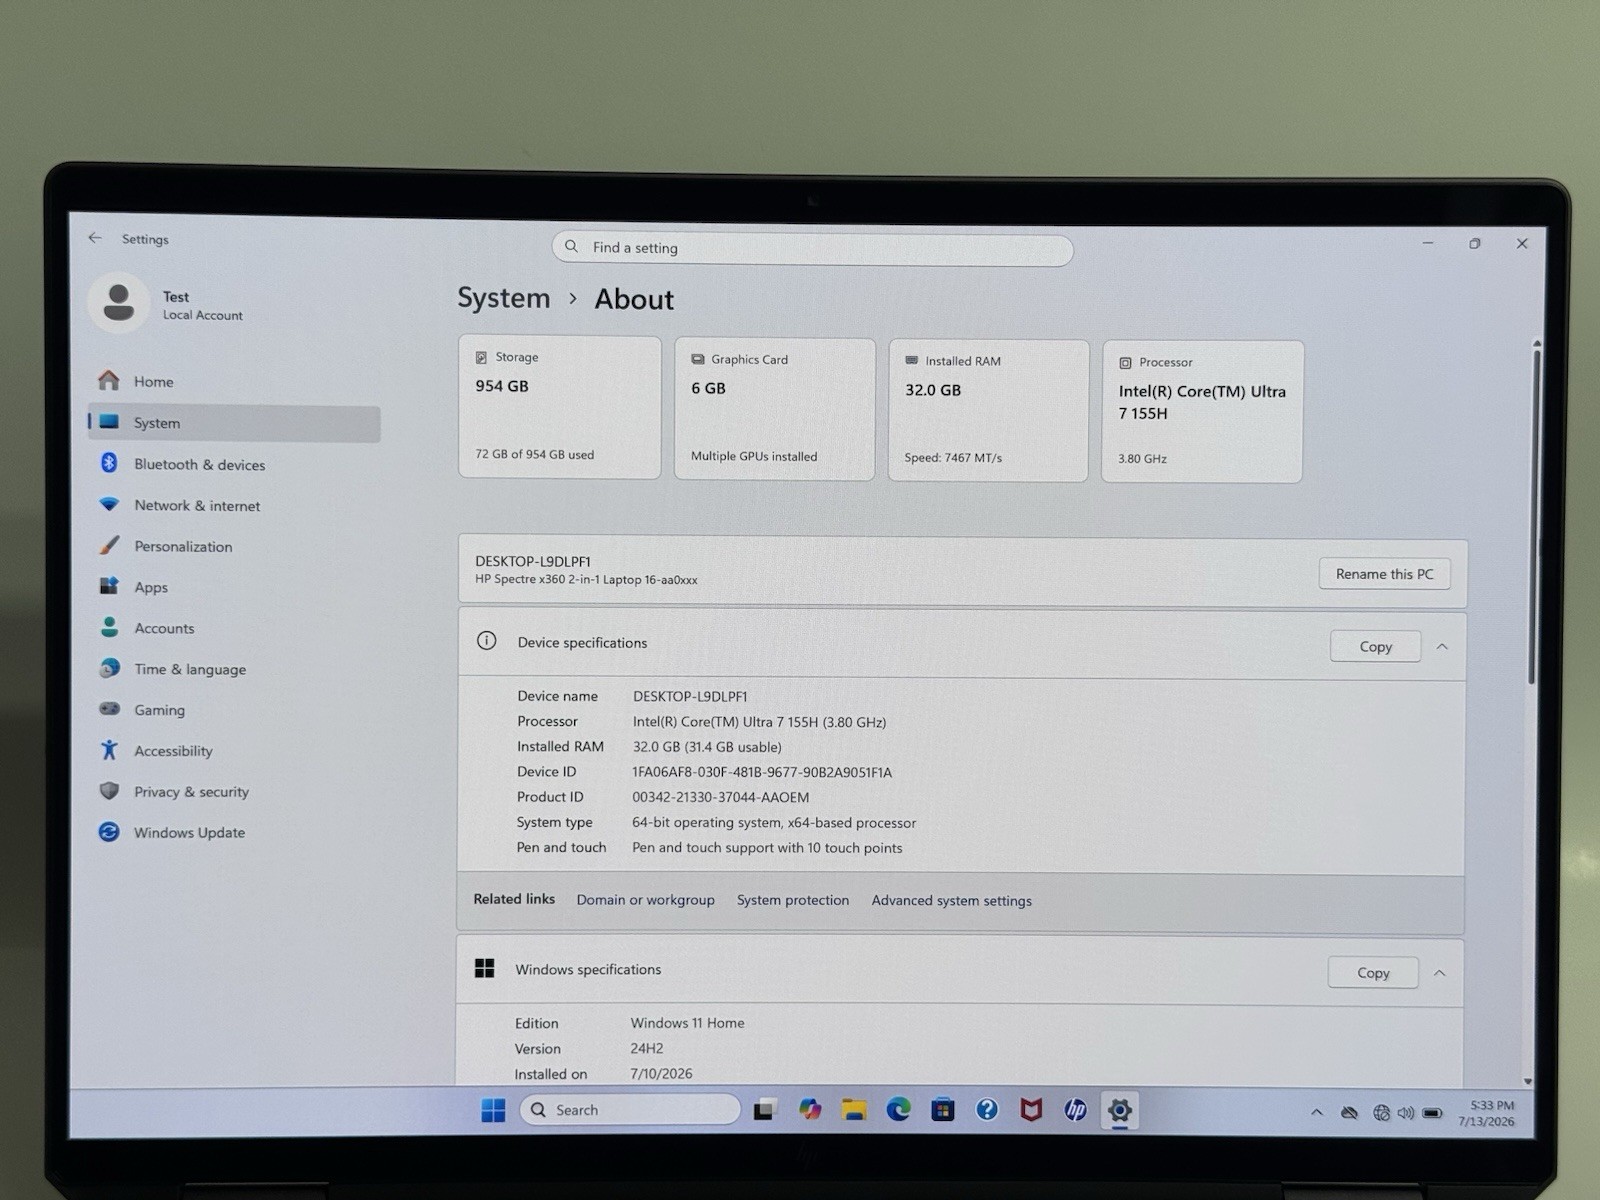The width and height of the screenshot is (1600, 1200).
Task: Click the battery tray icon
Action: [1432, 1113]
